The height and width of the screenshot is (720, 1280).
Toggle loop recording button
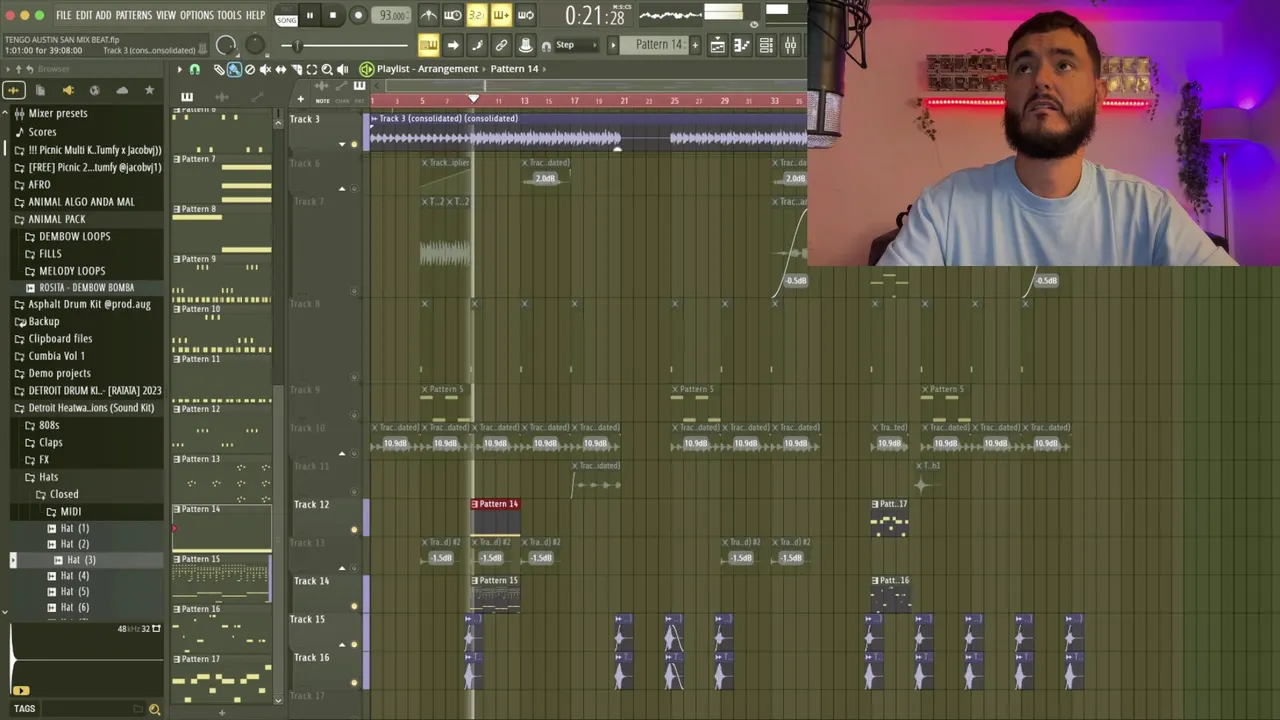click(525, 15)
